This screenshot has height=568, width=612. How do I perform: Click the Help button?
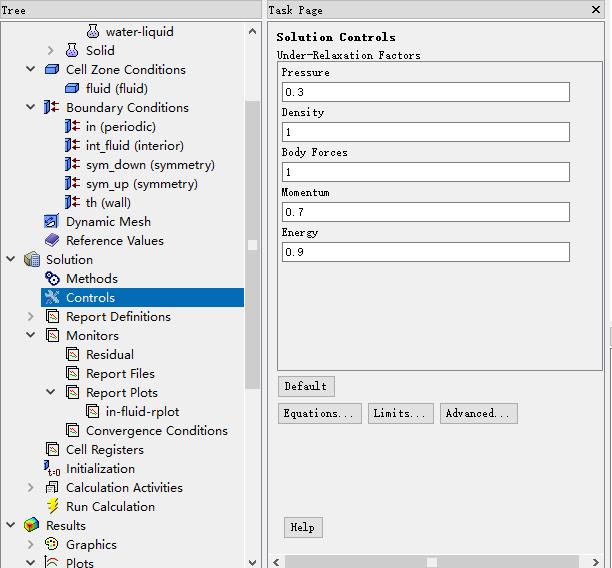[303, 527]
